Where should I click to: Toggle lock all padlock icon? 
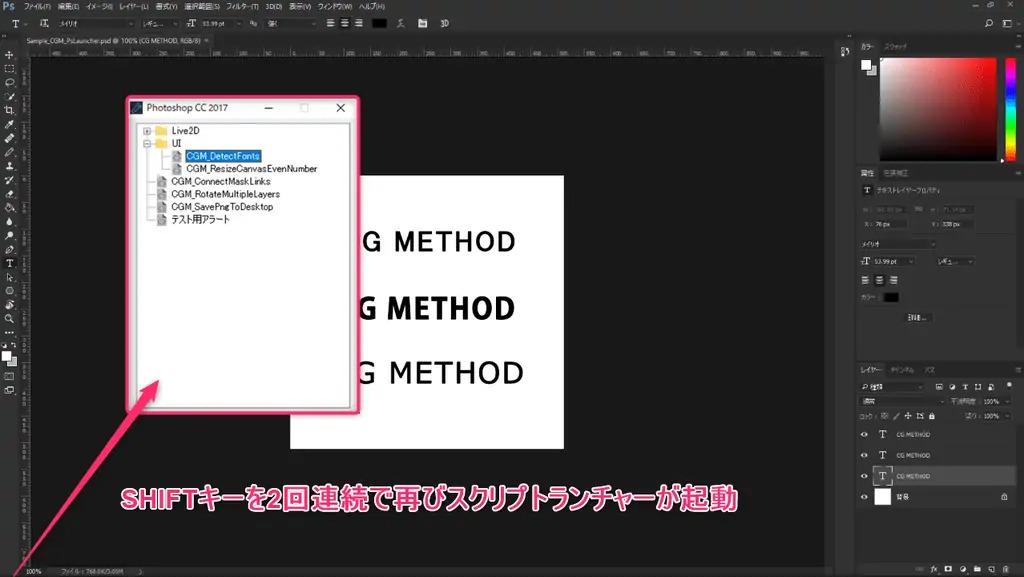coord(932,416)
